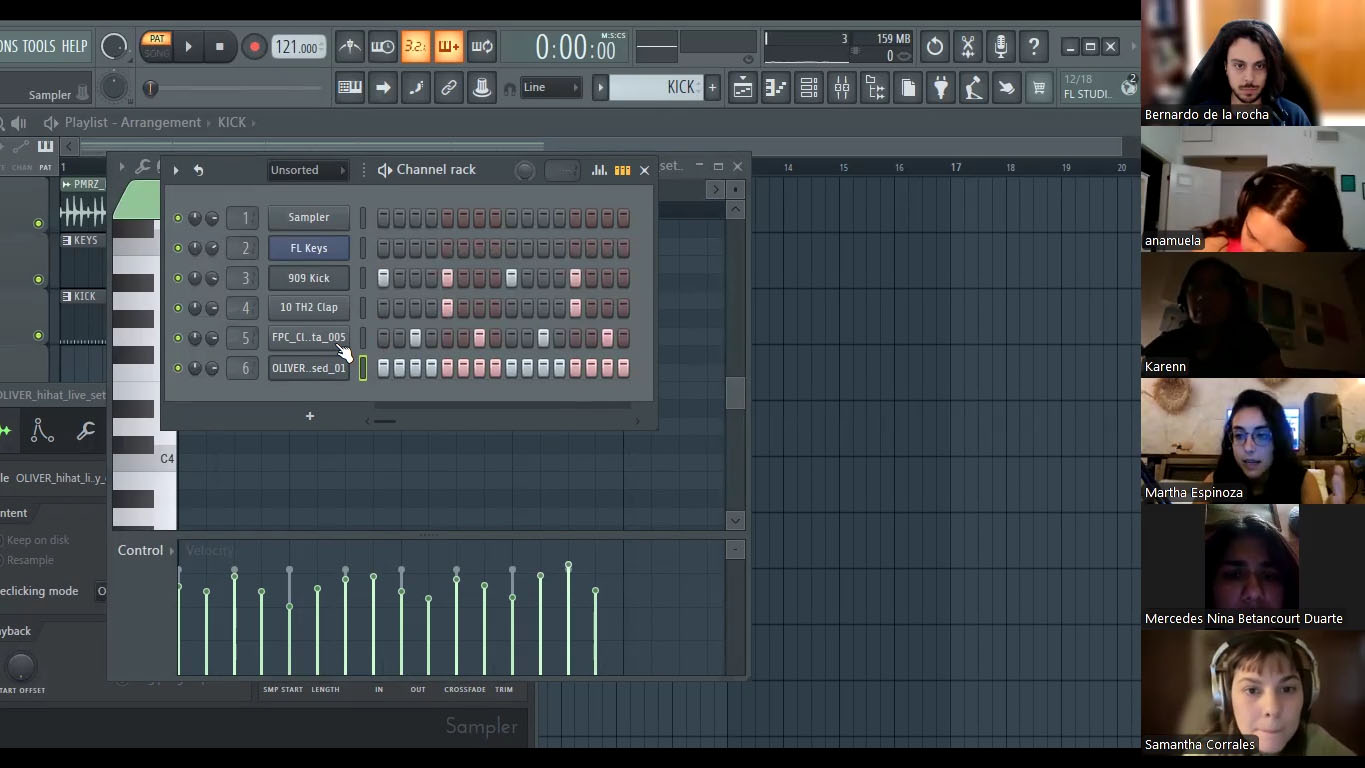Toggle first step of 10 TH2 Clap
The image size is (1365, 768).
pyautogui.click(x=383, y=308)
